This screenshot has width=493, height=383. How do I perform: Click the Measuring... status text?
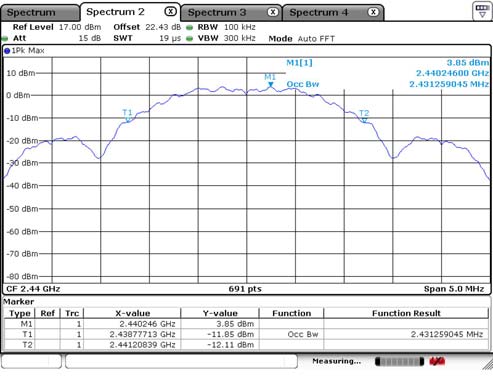click(336, 361)
